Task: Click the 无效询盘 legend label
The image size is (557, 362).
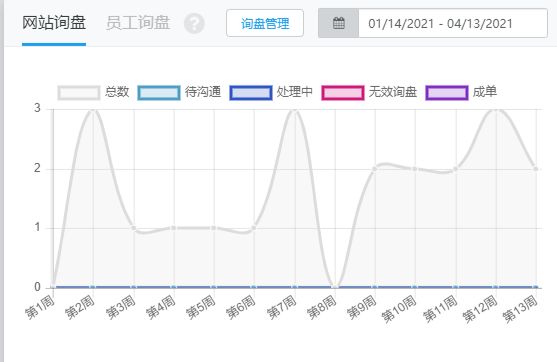Action: (x=393, y=92)
